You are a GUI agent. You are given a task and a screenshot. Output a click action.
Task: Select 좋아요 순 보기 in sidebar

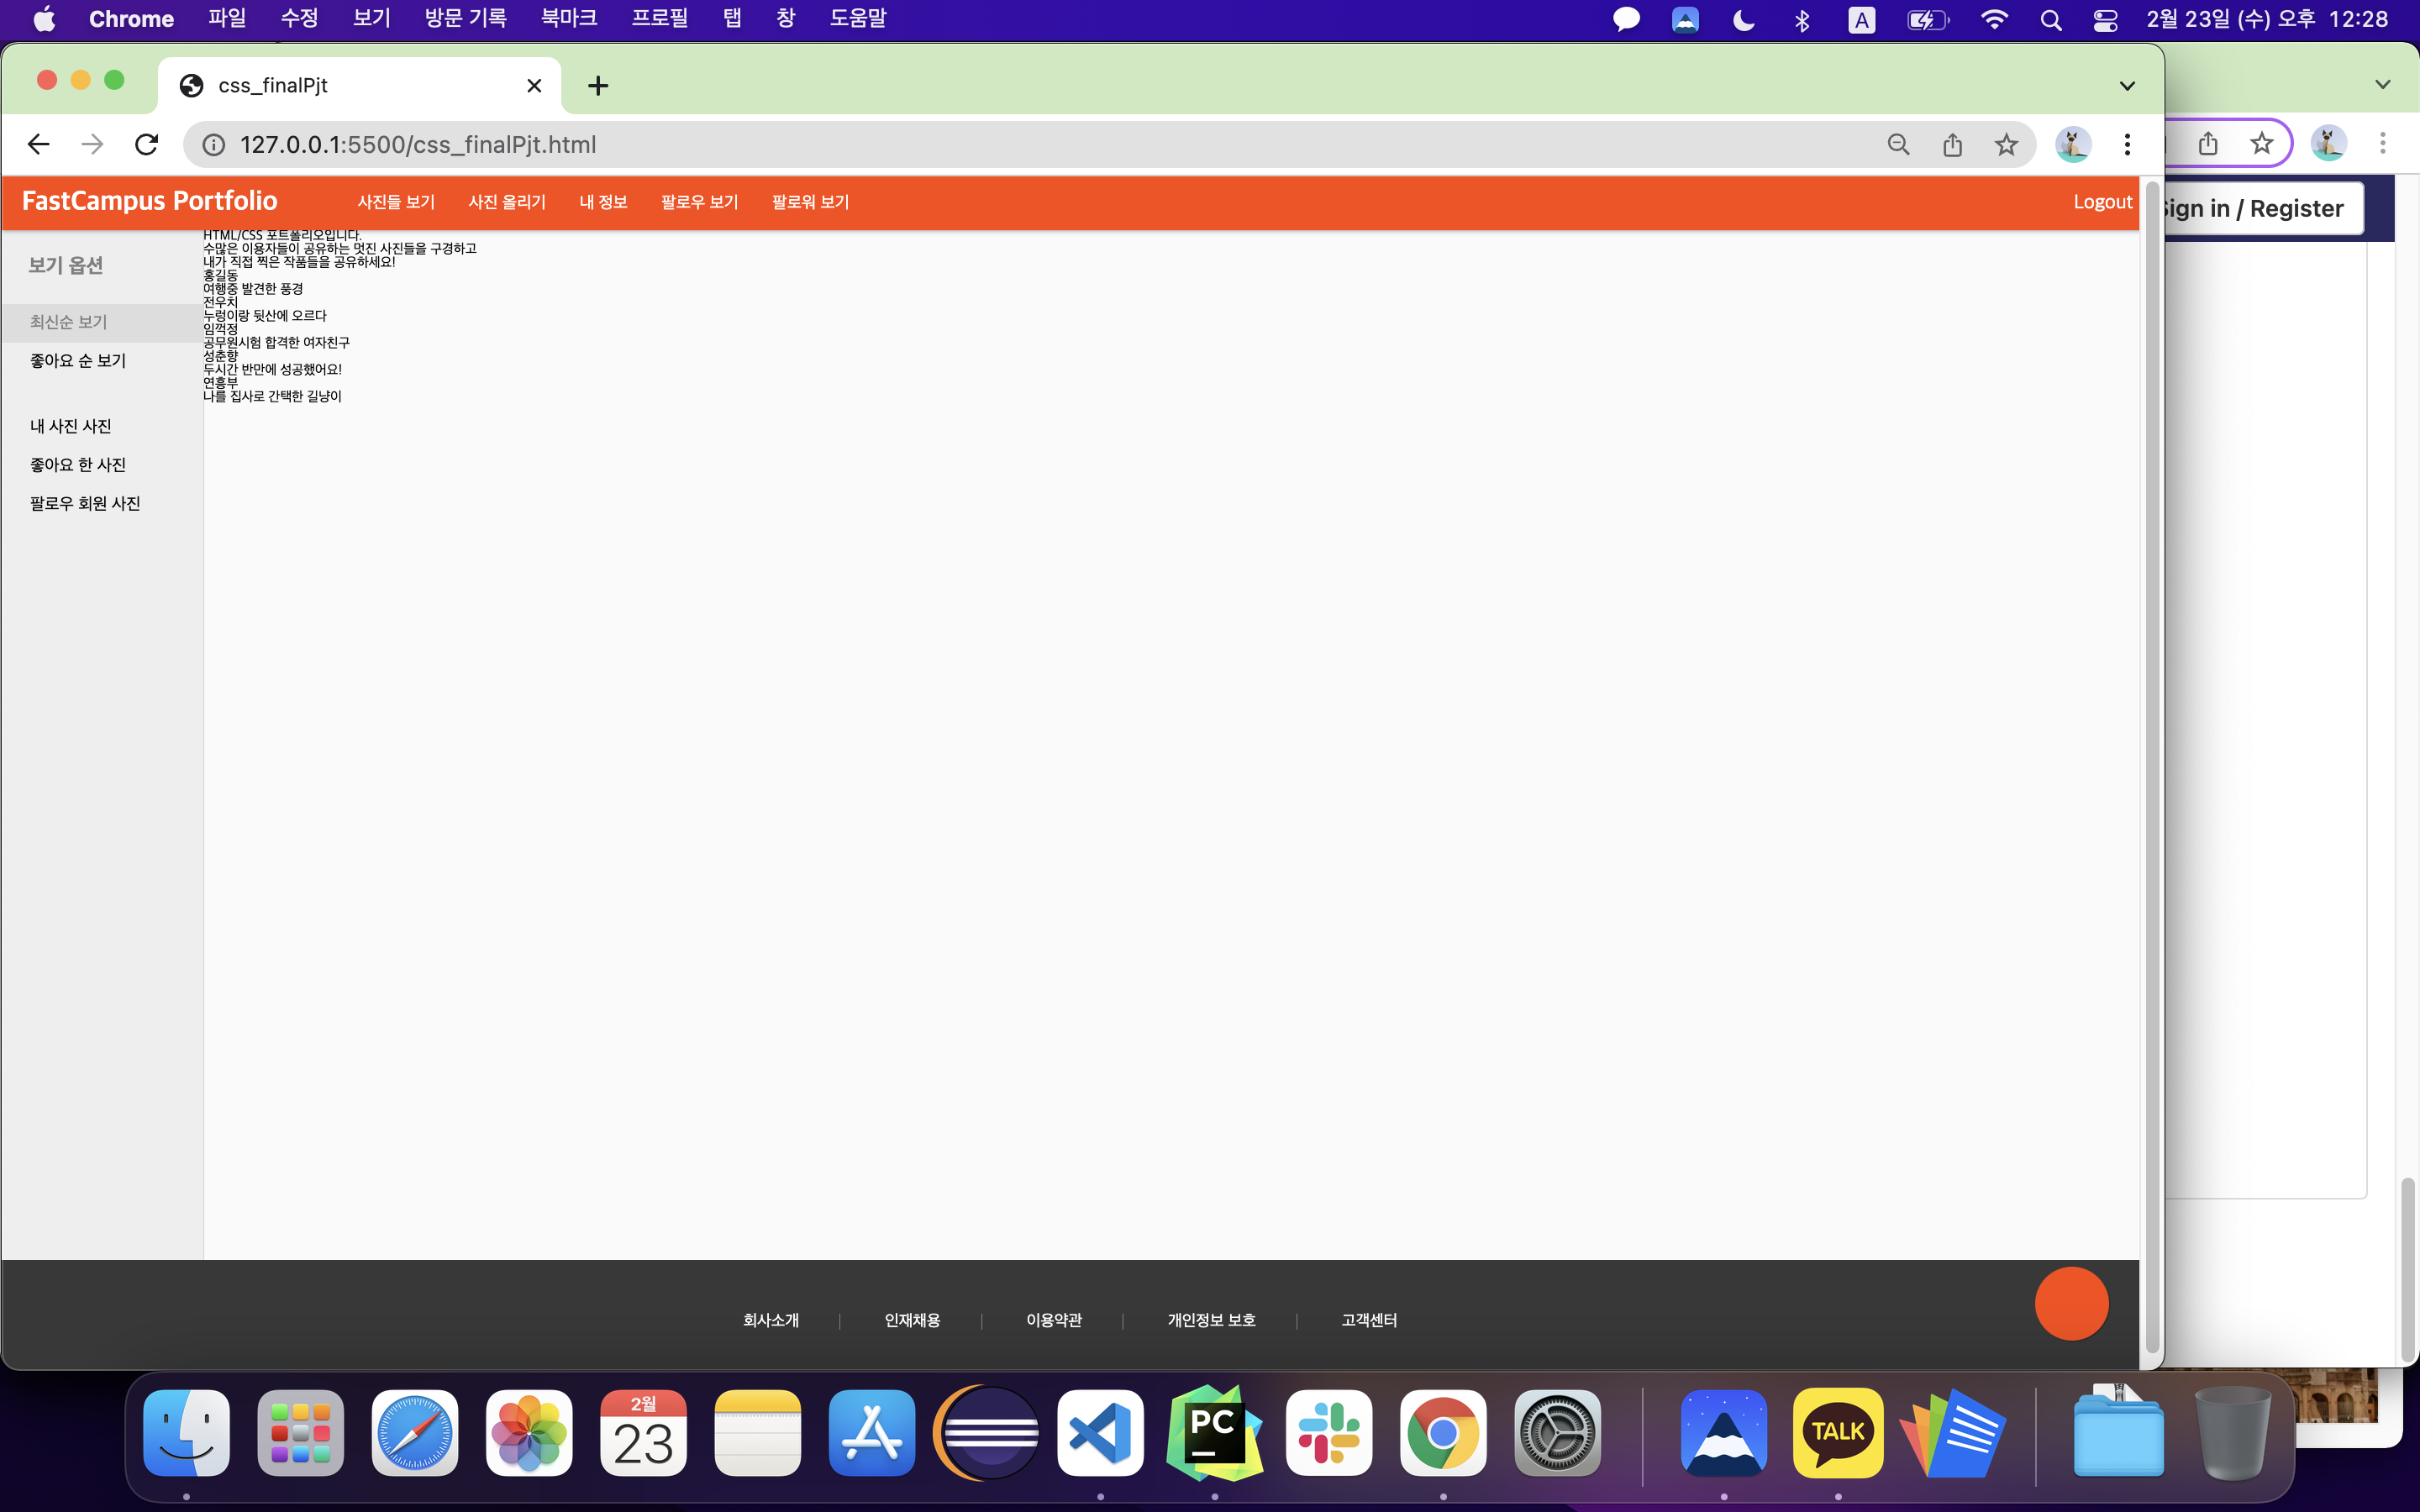point(78,361)
